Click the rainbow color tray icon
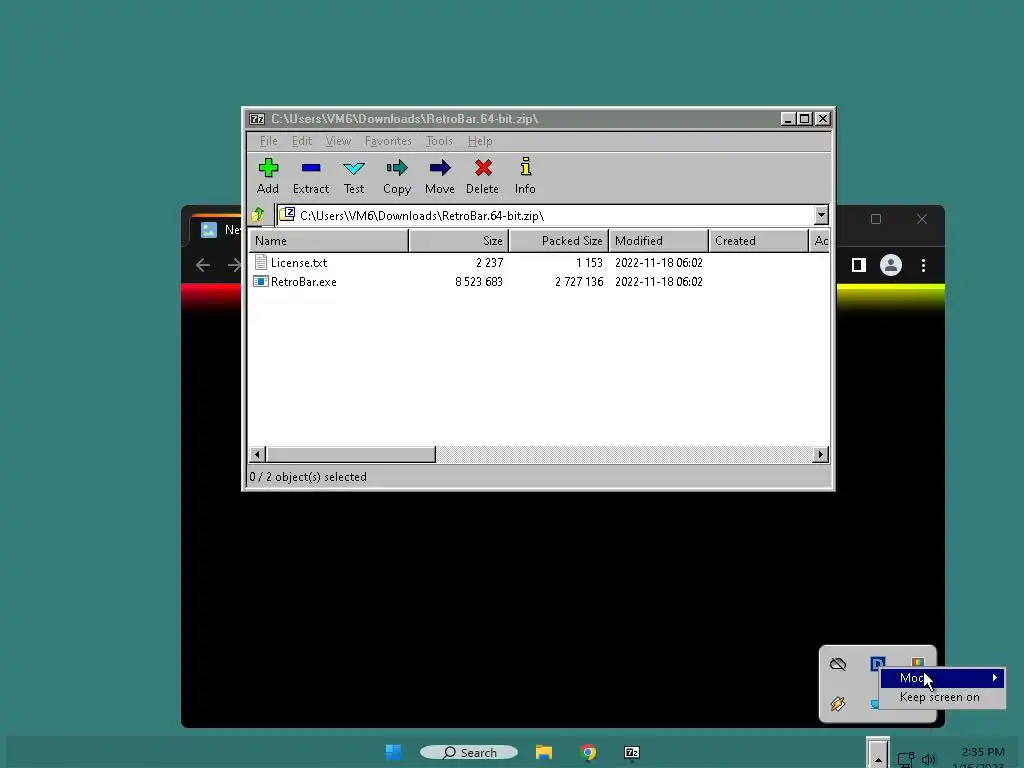 918,662
